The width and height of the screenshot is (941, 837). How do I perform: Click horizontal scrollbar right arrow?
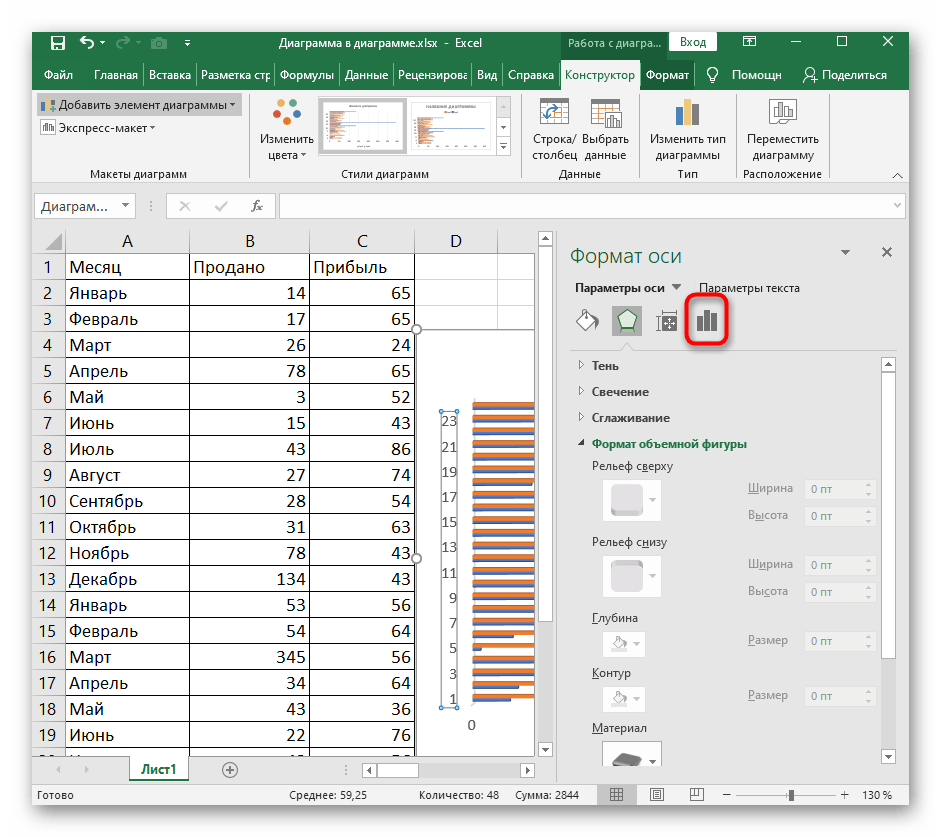coord(528,770)
